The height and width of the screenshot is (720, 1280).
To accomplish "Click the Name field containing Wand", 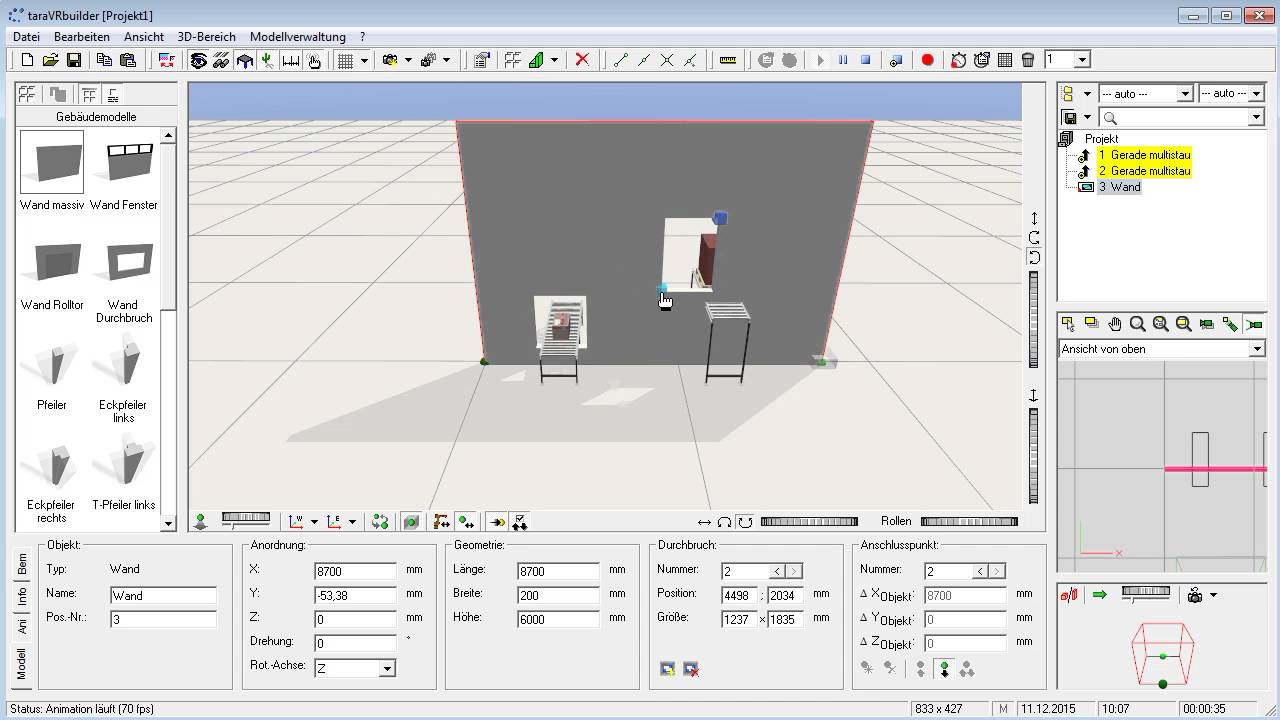I will [x=162, y=595].
